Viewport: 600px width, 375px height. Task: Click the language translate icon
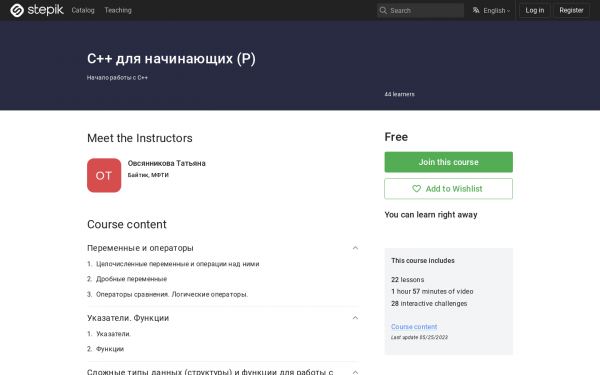tap(476, 10)
